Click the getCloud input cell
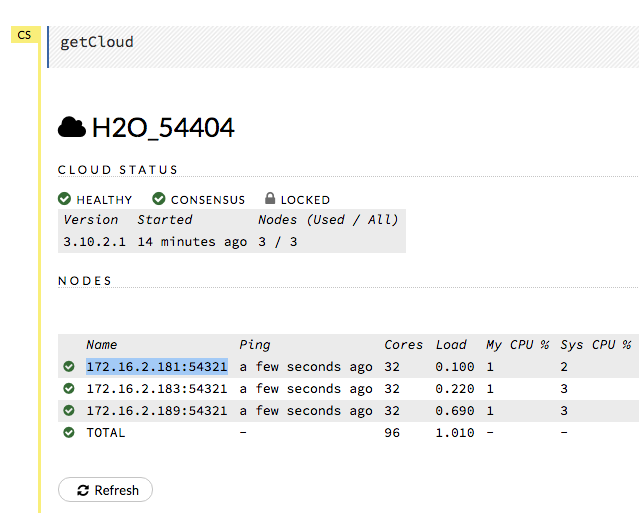Image resolution: width=639 pixels, height=532 pixels. pyautogui.click(x=340, y=42)
